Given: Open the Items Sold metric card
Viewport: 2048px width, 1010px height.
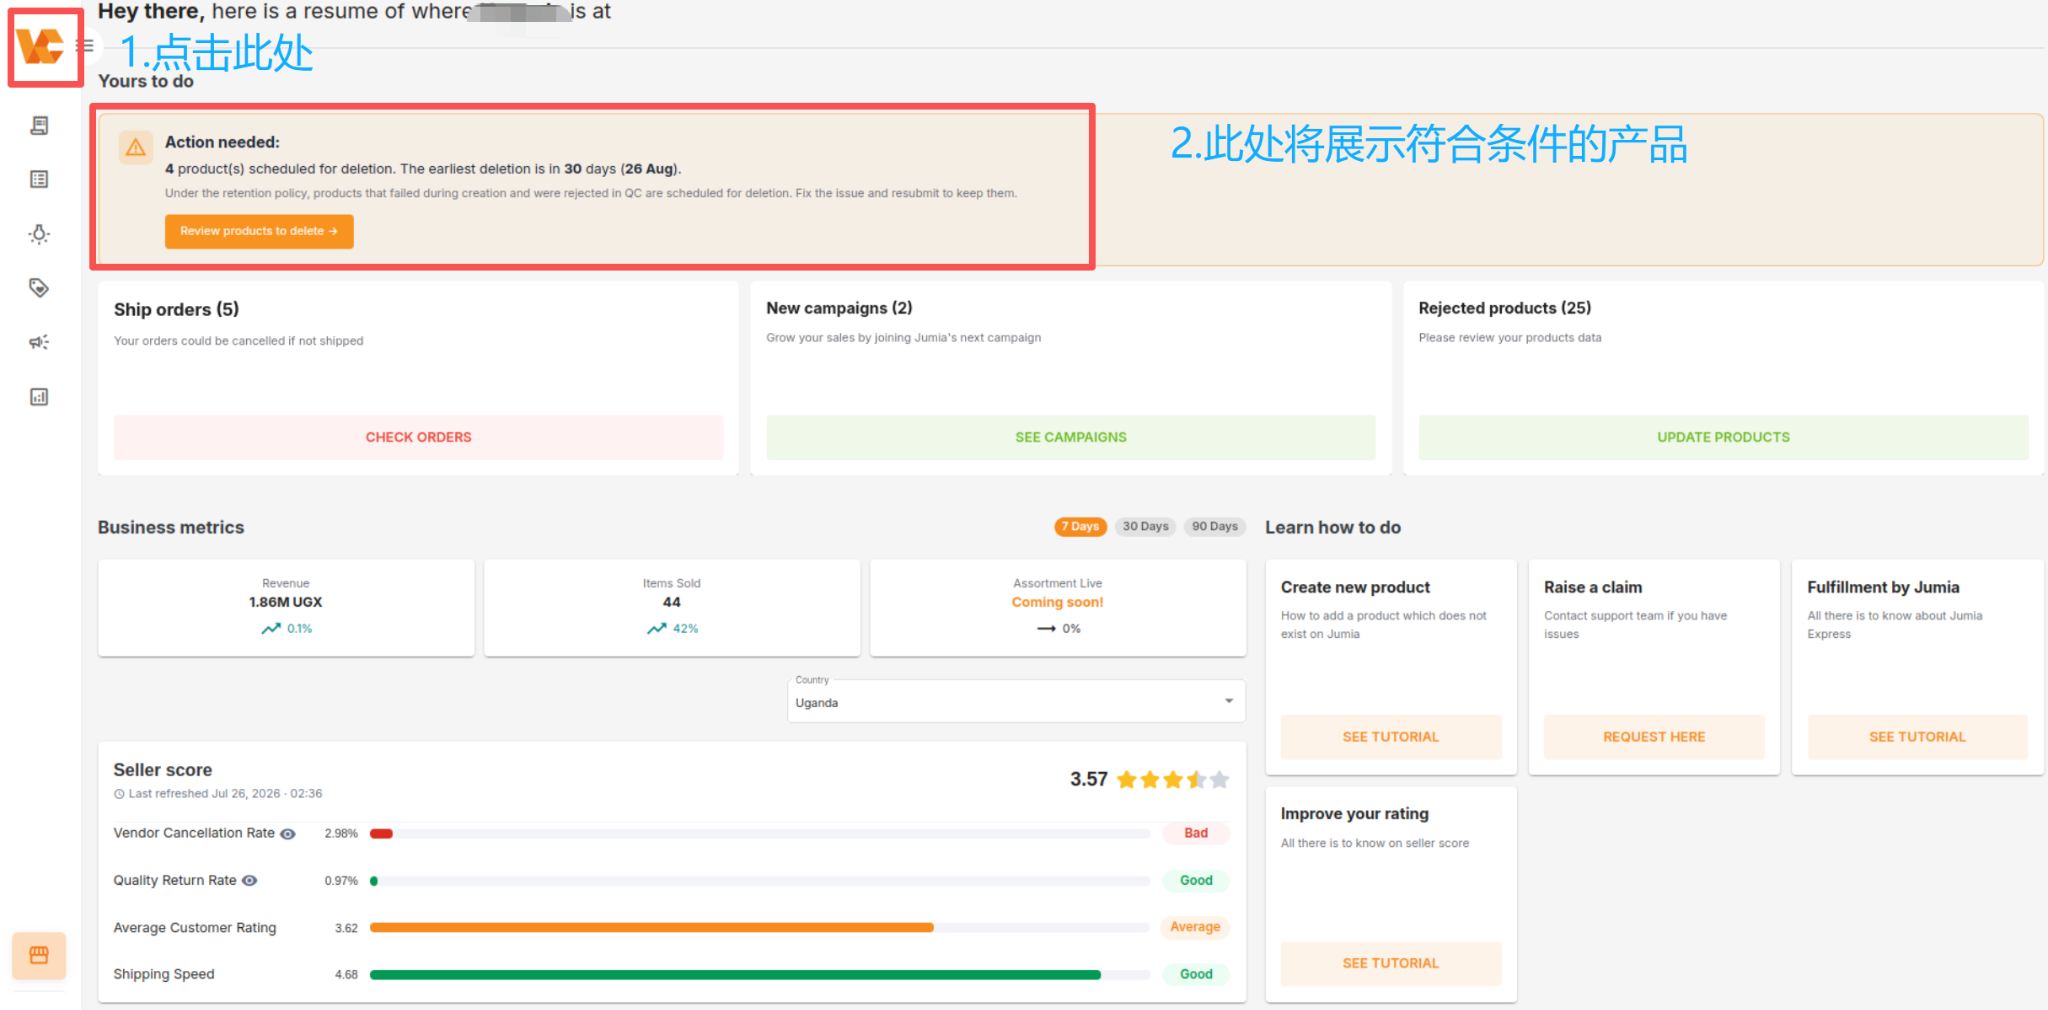Looking at the screenshot, I should (672, 608).
